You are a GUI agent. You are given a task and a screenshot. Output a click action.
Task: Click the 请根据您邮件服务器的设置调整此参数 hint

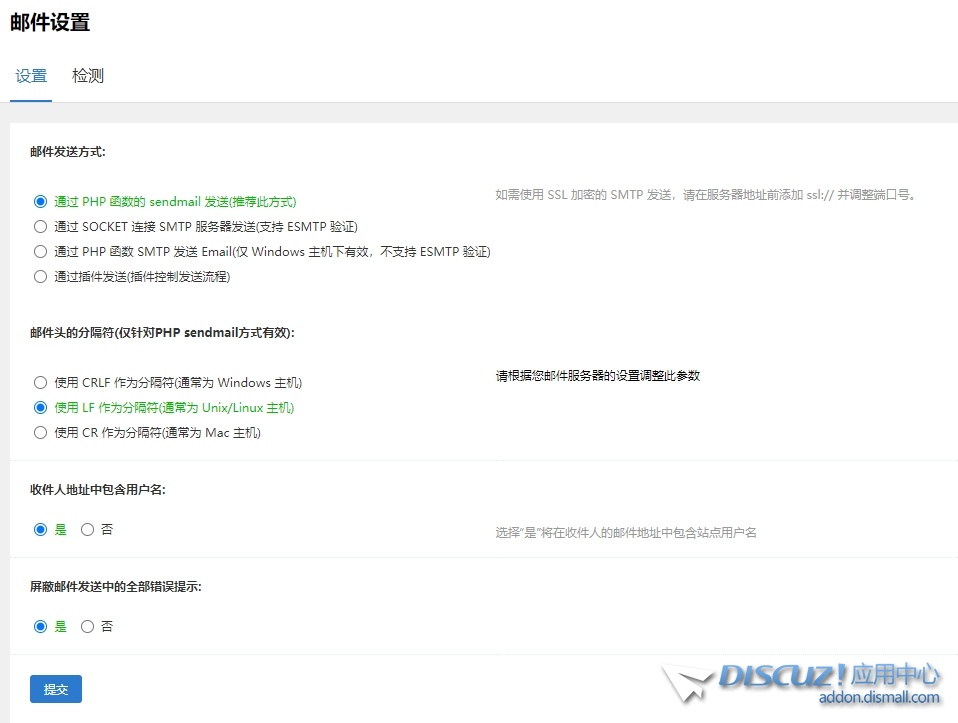point(598,376)
